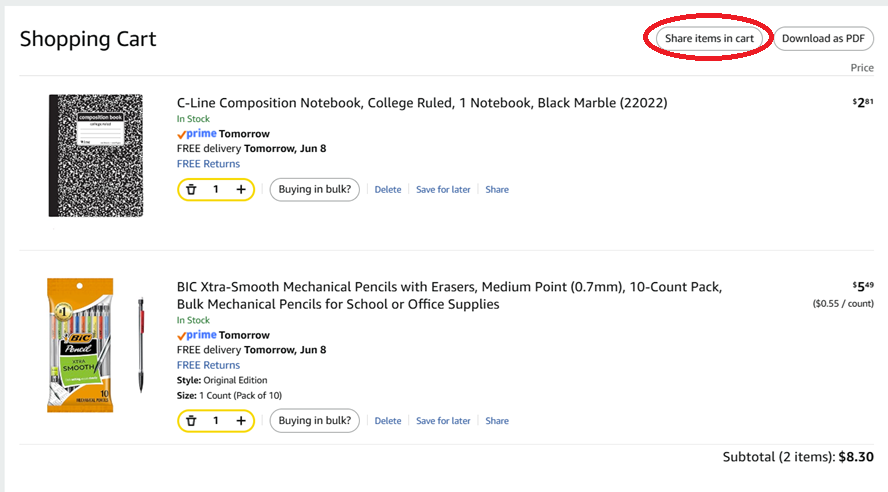Open Buying in bulk for the notebook
Screen dimensions: 888x492
(x=314, y=190)
